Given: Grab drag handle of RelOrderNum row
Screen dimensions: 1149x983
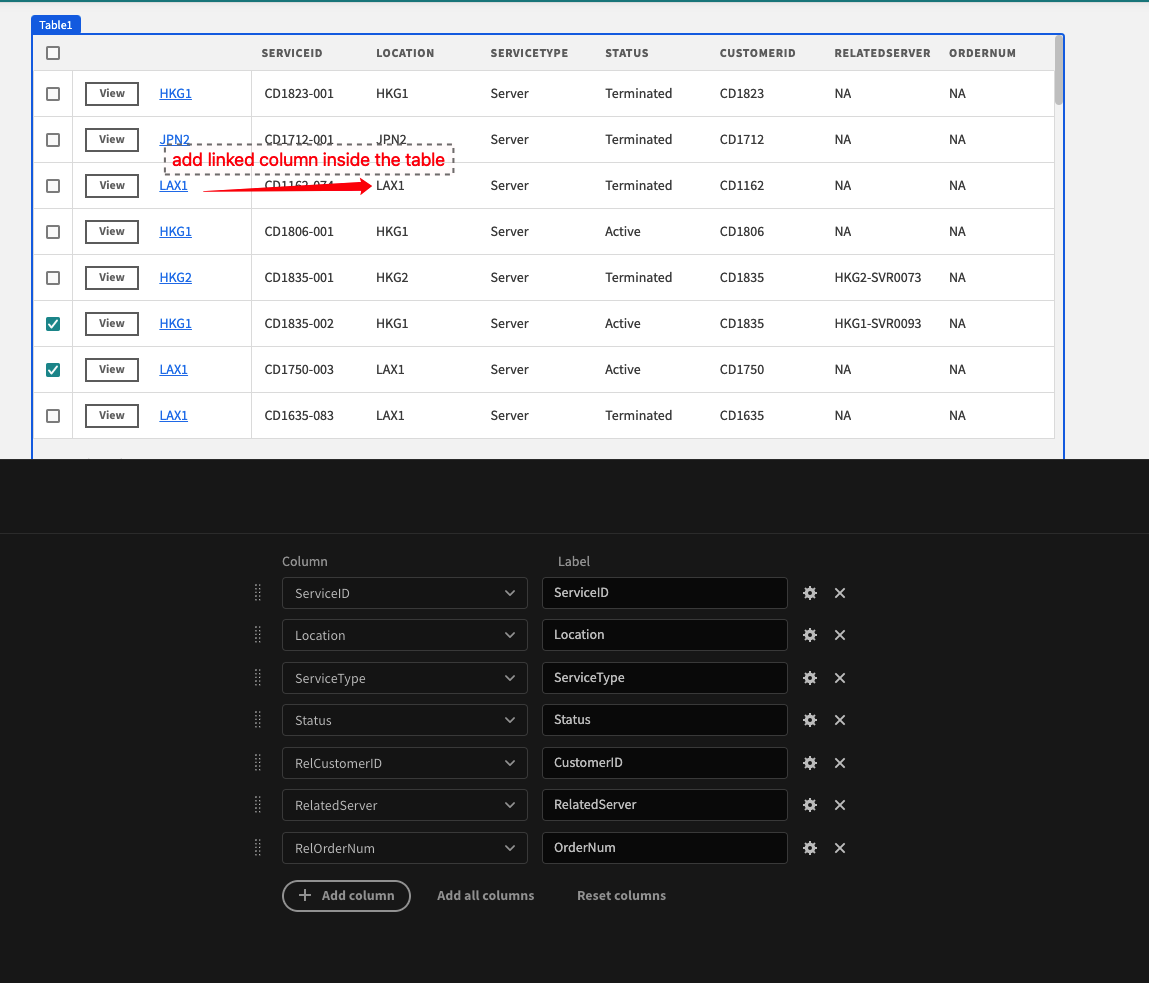Looking at the screenshot, I should [258, 848].
